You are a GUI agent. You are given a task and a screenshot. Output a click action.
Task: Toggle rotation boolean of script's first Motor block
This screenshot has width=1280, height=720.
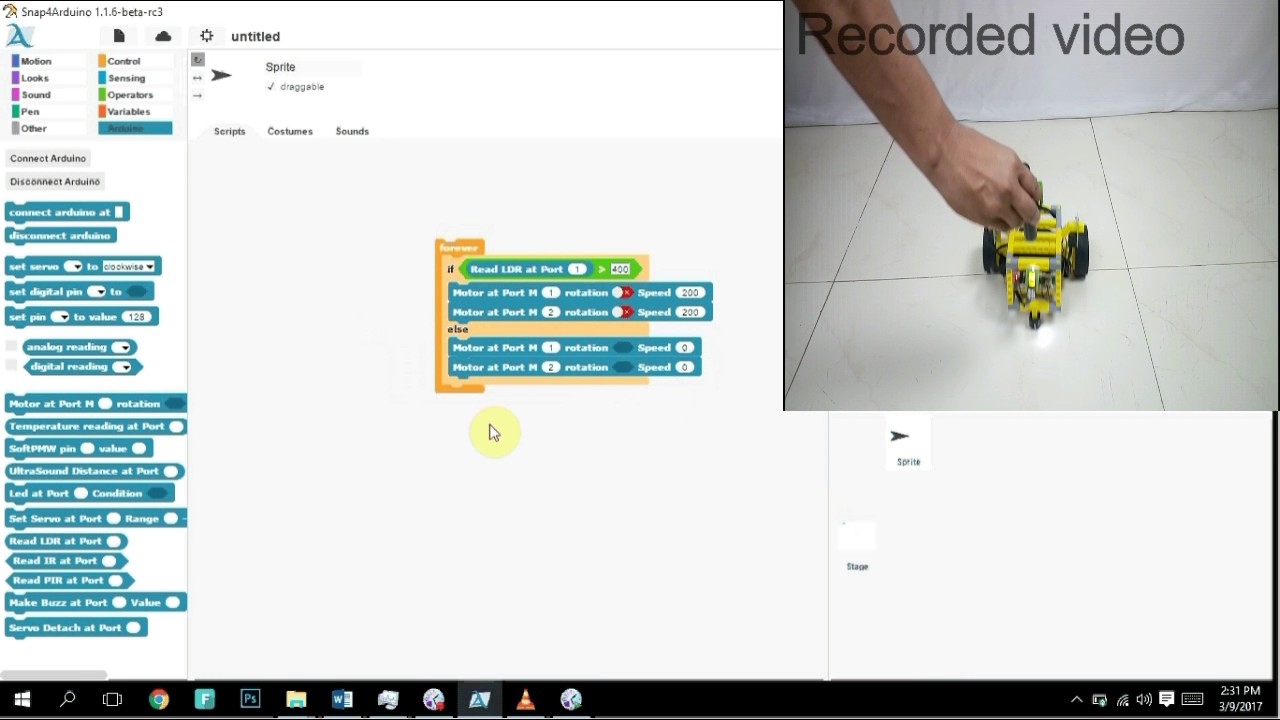point(623,292)
